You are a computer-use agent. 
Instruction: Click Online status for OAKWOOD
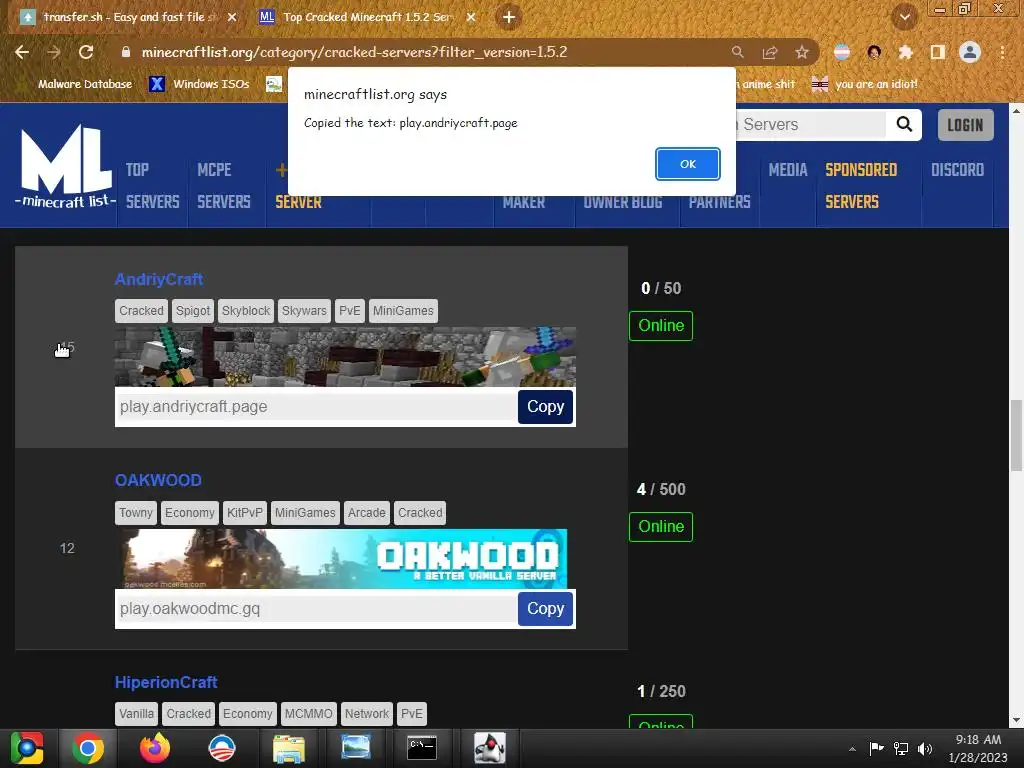[661, 527]
